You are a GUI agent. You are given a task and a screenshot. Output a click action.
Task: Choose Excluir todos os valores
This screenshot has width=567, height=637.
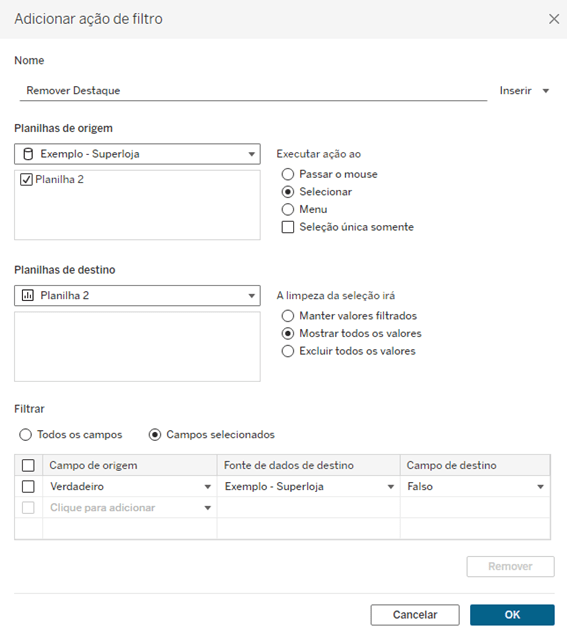pyautogui.click(x=288, y=351)
